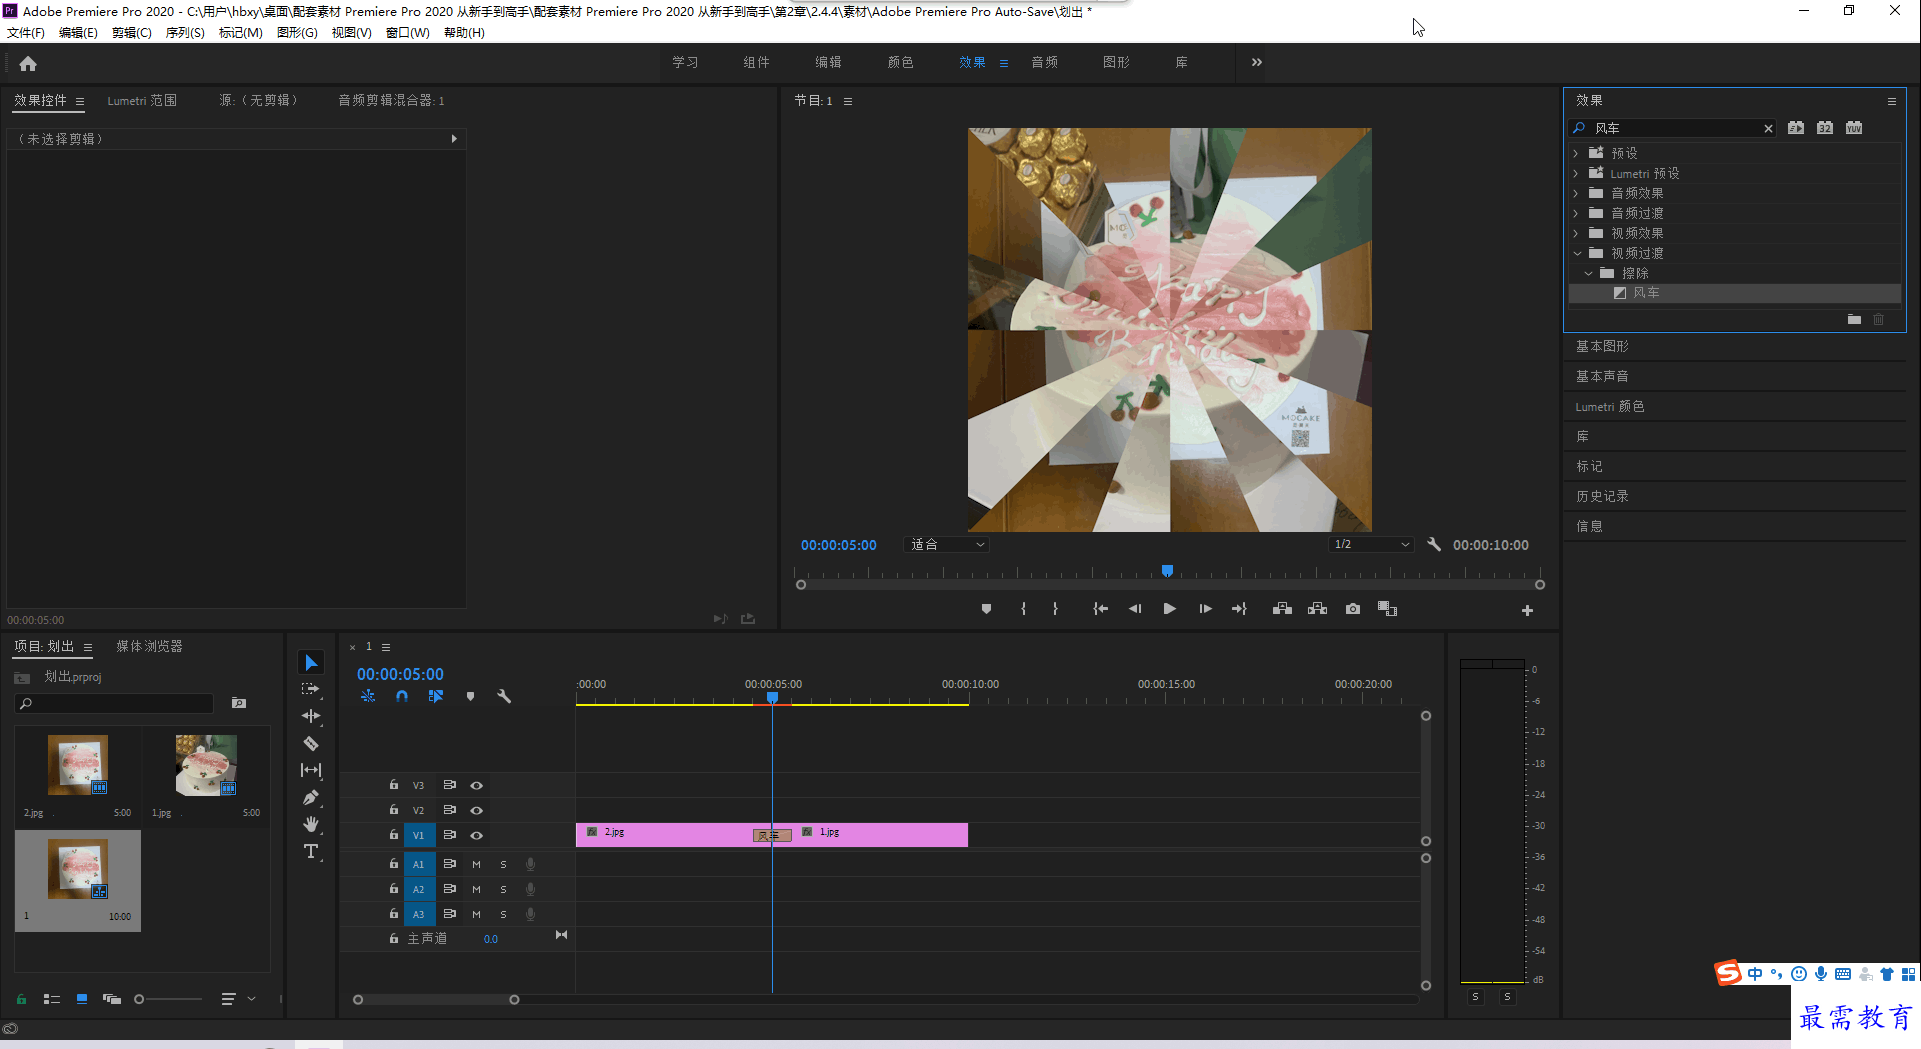Collapse the 擦除 subfolder
Screen dimensions: 1921x1049
pyautogui.click(x=1588, y=273)
